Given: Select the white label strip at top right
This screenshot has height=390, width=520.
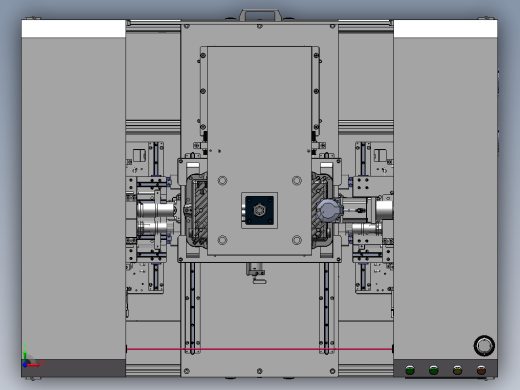Looking at the screenshot, I should point(445,29).
